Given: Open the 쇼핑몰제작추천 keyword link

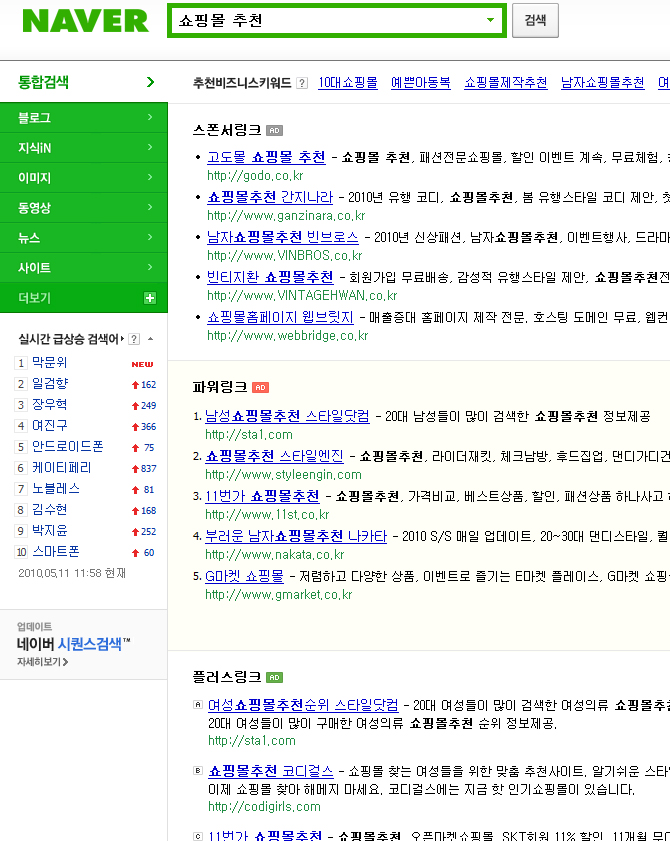Looking at the screenshot, I should point(505,83).
